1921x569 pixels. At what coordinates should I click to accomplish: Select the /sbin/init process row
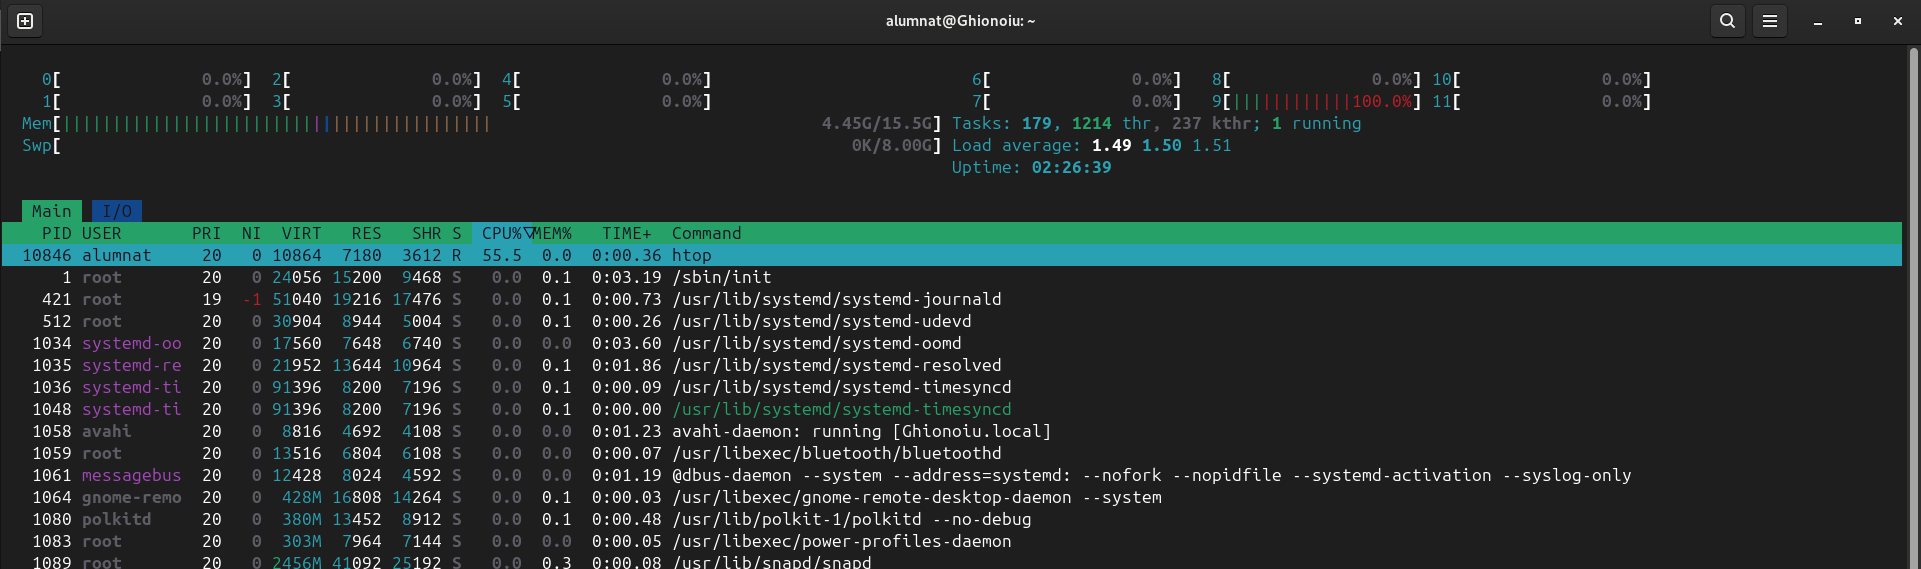(x=720, y=277)
